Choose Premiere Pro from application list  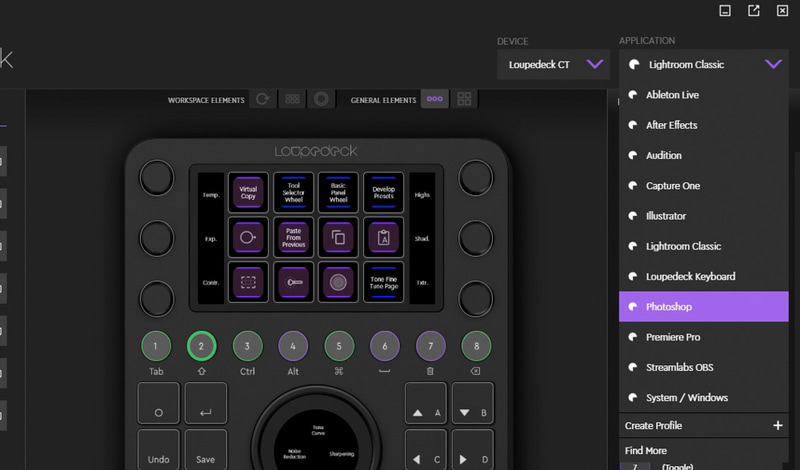point(704,337)
